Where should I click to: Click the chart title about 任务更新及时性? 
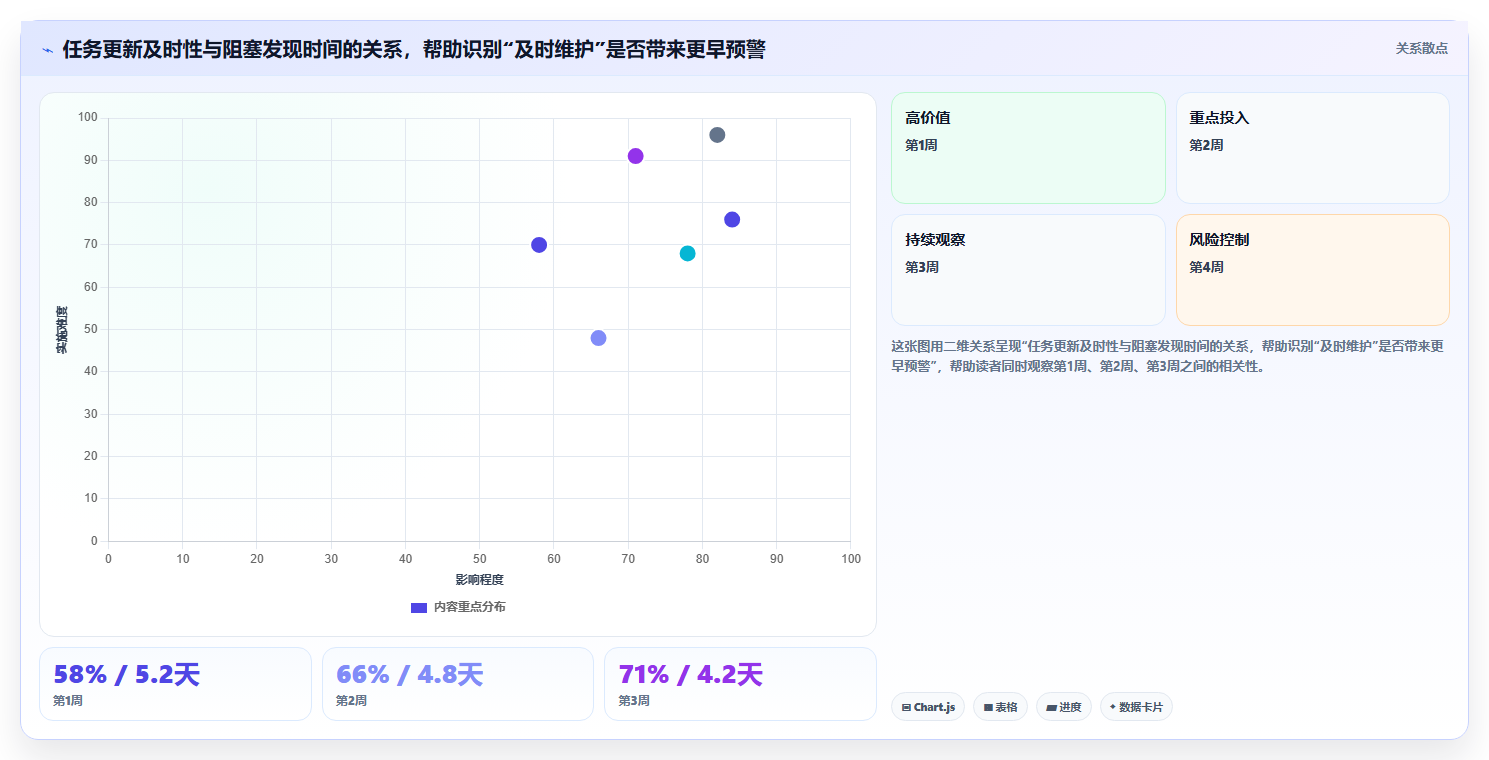413,49
